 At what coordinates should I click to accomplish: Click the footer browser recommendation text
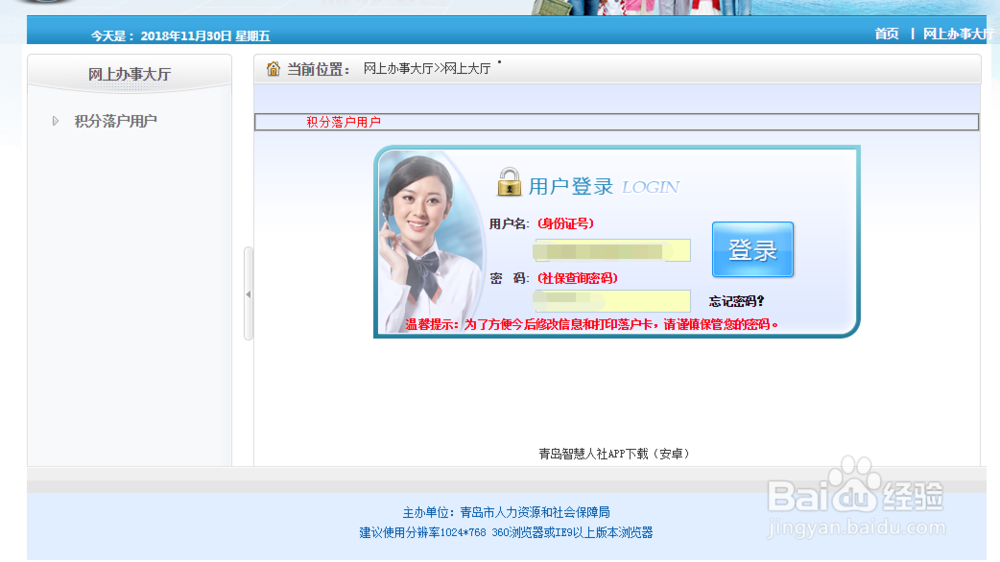[506, 533]
